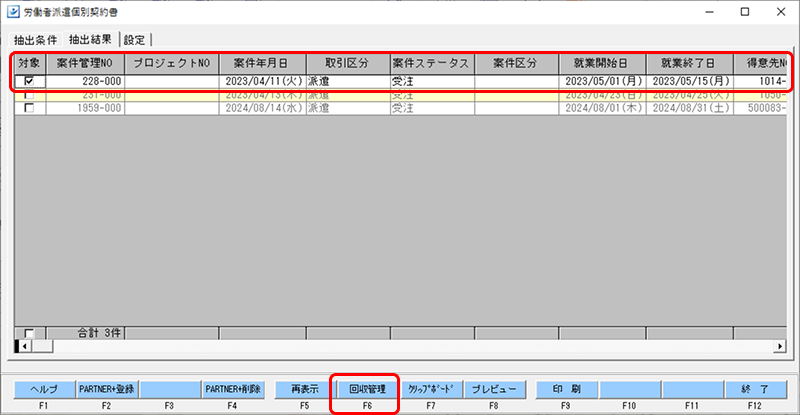800x415 pixels.
Task: Select 派遣 cell in row 1959-000
Action: pos(348,108)
